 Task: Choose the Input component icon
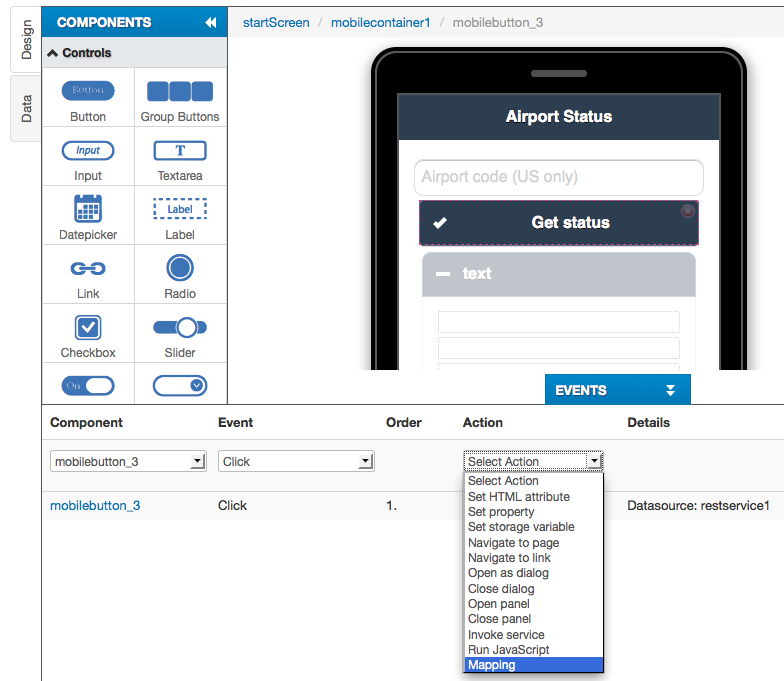click(88, 150)
